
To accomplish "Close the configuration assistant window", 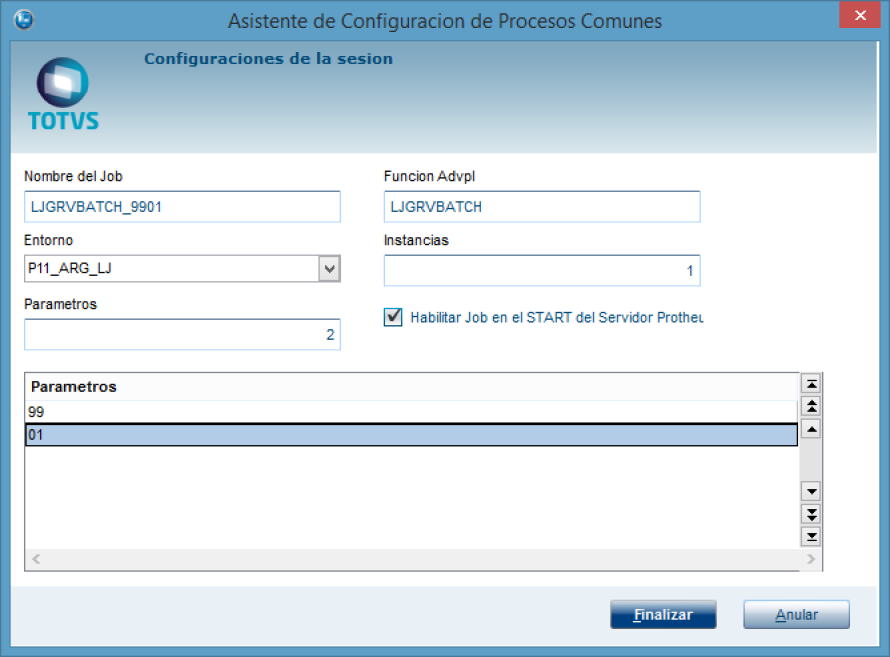I will coord(859,18).
